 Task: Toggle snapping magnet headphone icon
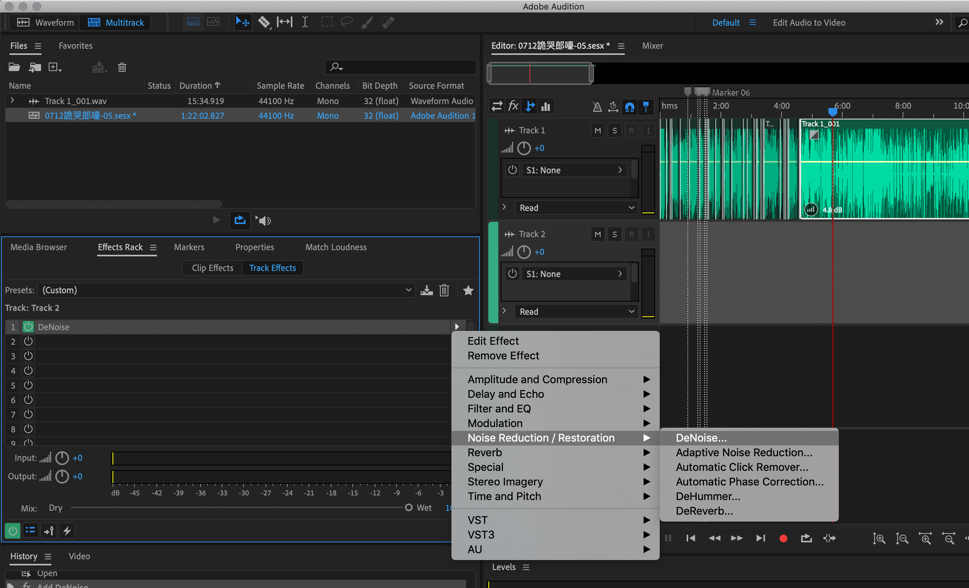pos(630,106)
